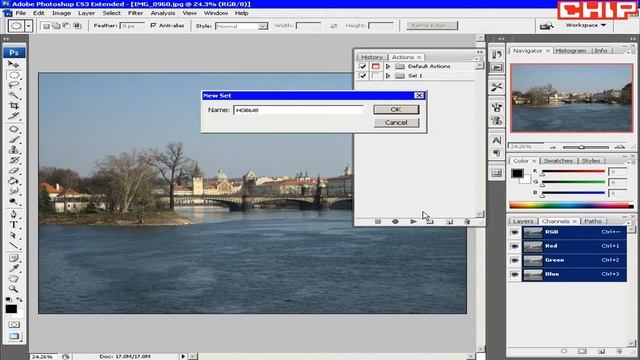Switch to the Swatches tab
Viewport: 640px width, 360px height.
[x=558, y=161]
